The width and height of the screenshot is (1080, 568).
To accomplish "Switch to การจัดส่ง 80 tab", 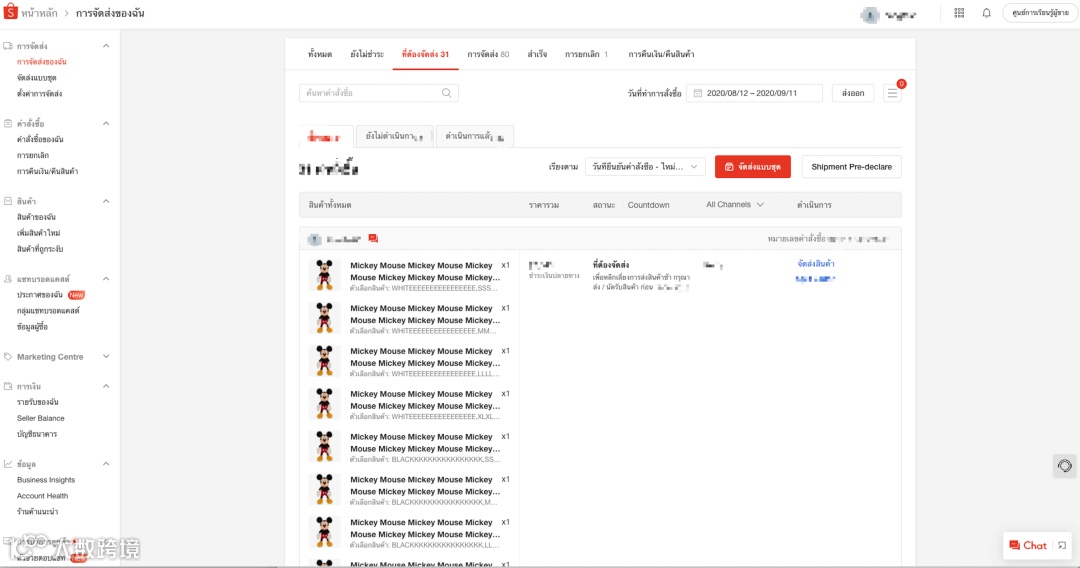I will click(x=488, y=54).
